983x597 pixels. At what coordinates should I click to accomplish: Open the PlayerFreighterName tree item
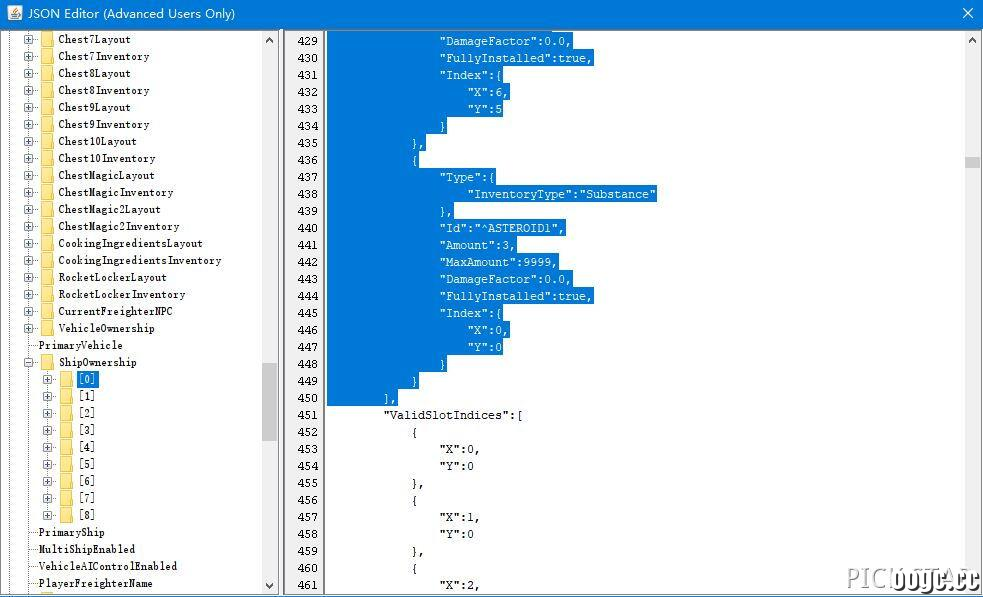(x=95, y=583)
